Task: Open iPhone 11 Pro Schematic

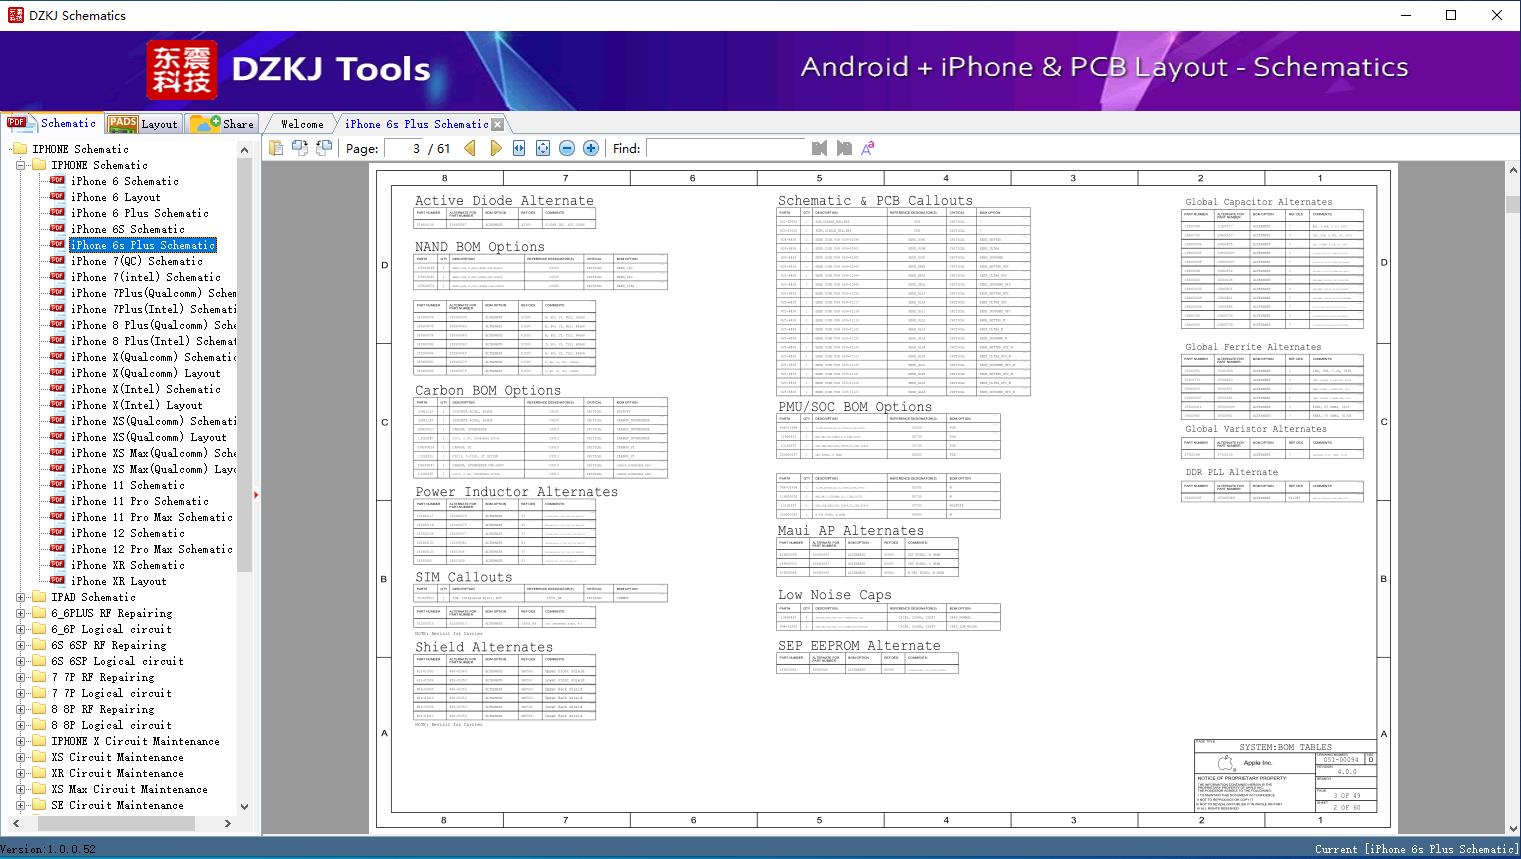Action: [140, 501]
